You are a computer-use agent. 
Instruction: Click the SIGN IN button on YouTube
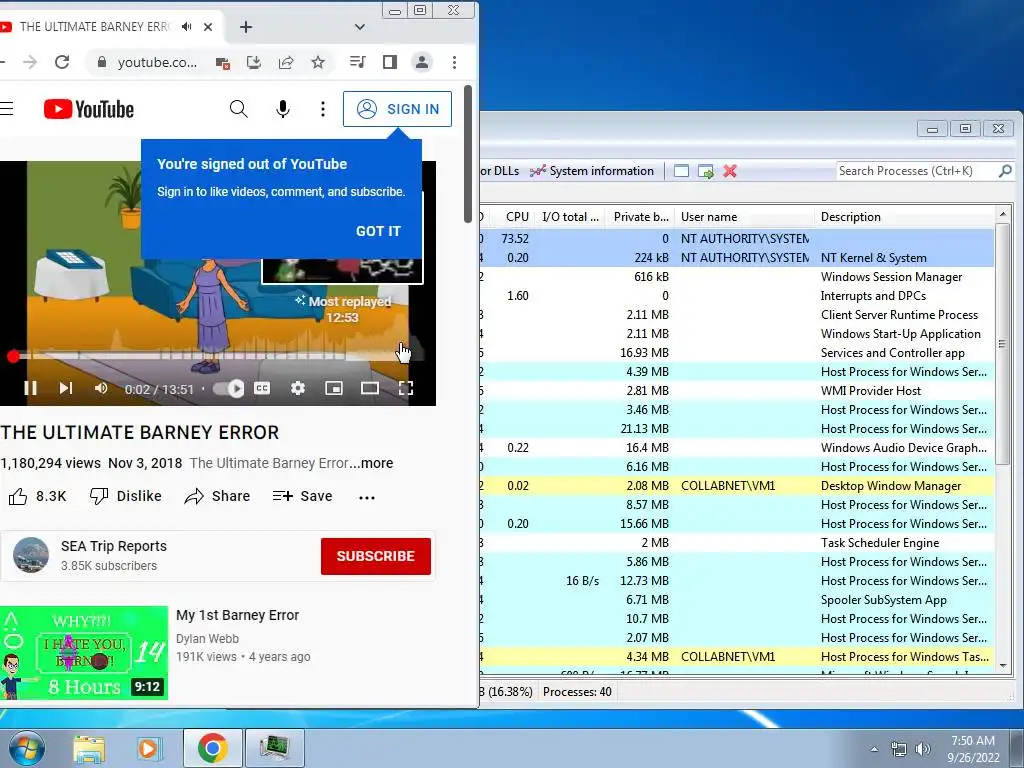[x=397, y=109]
